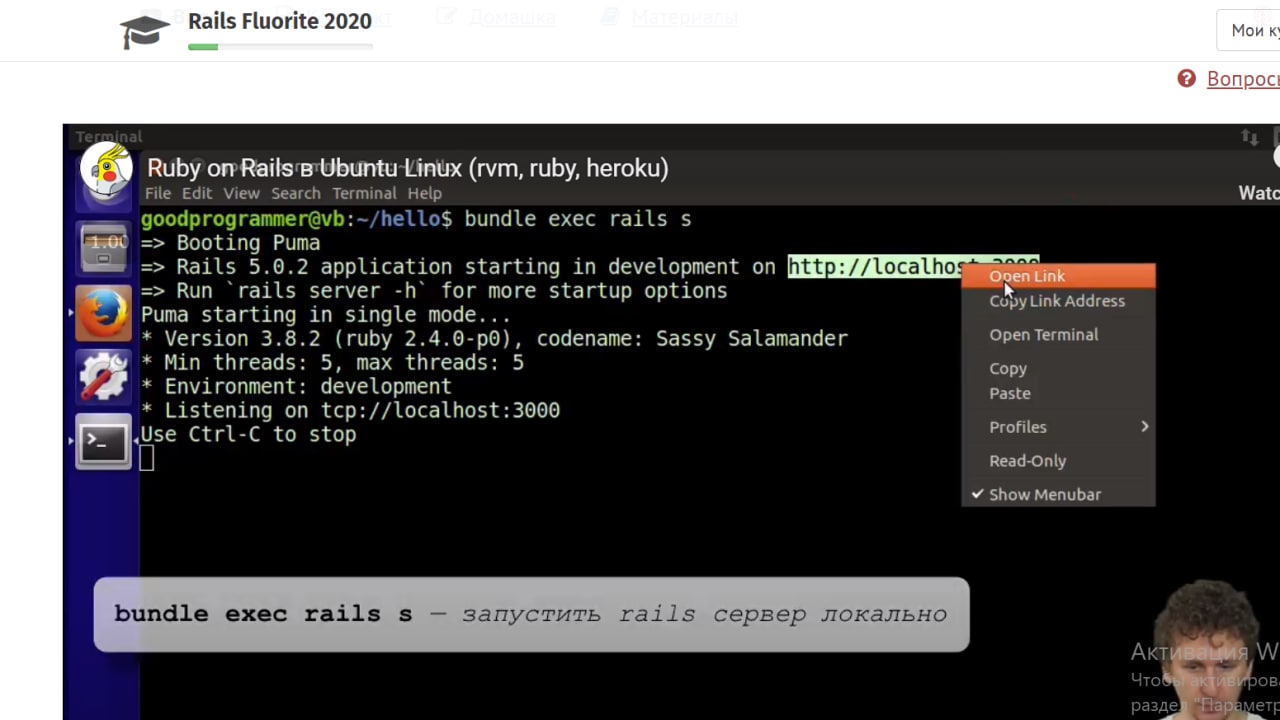Image resolution: width=1280 pixels, height=720 pixels.
Task: Open the bird channel avatar on the video
Action: (x=106, y=168)
